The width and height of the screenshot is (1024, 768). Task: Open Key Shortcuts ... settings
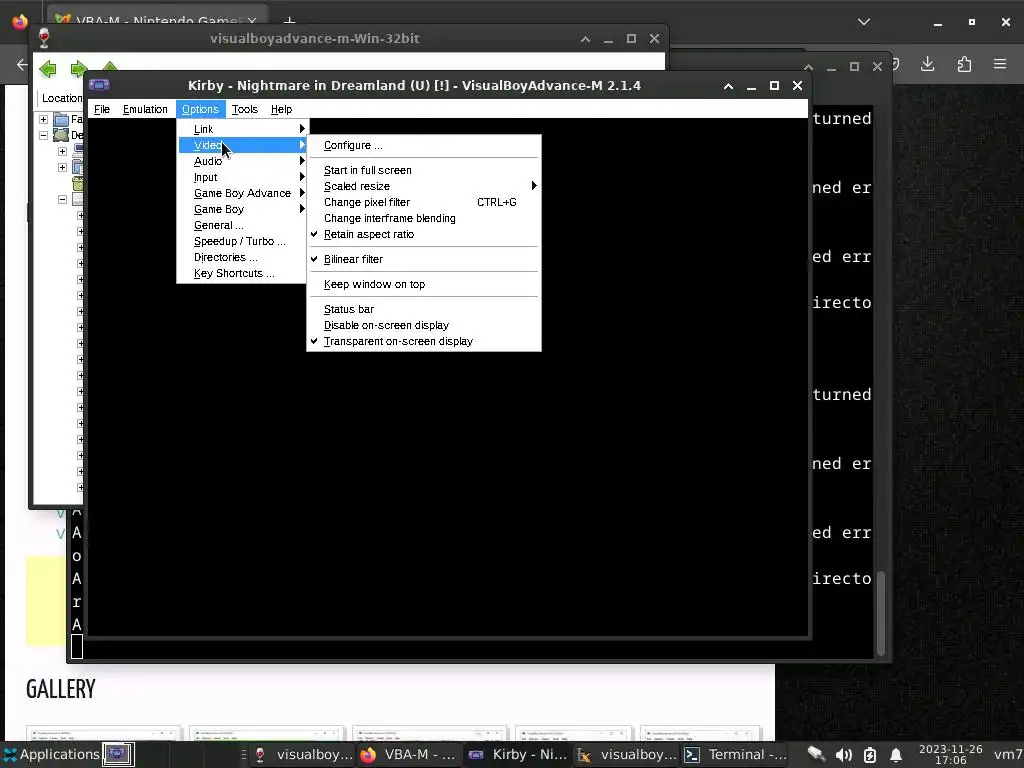[242, 273]
